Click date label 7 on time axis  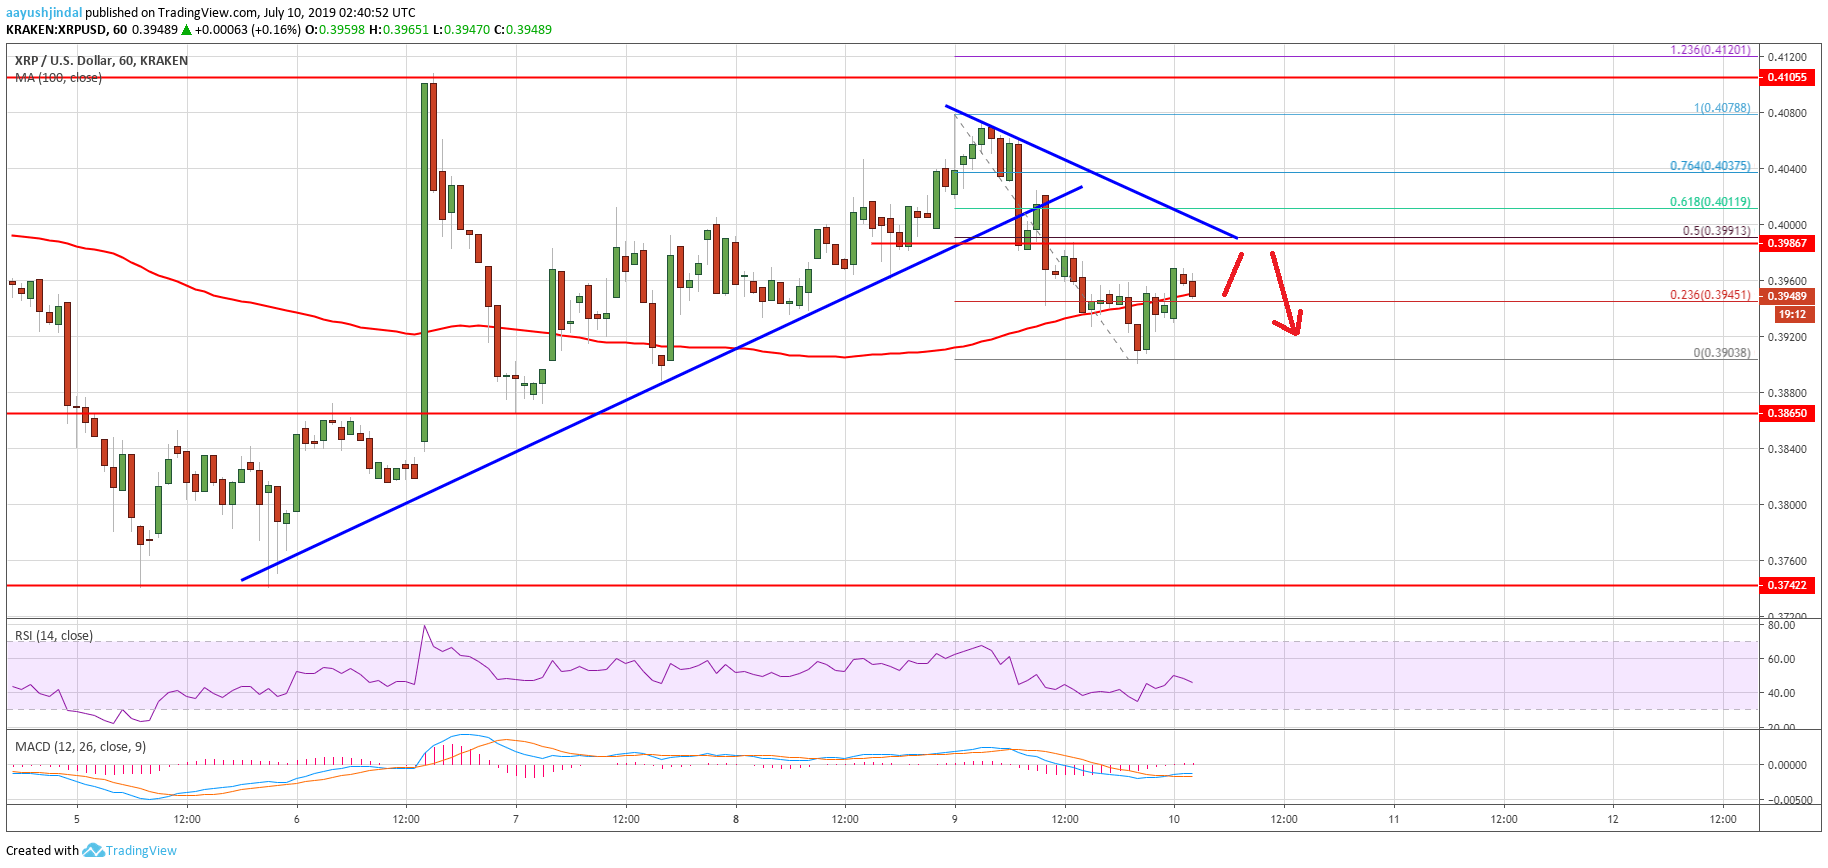[516, 819]
